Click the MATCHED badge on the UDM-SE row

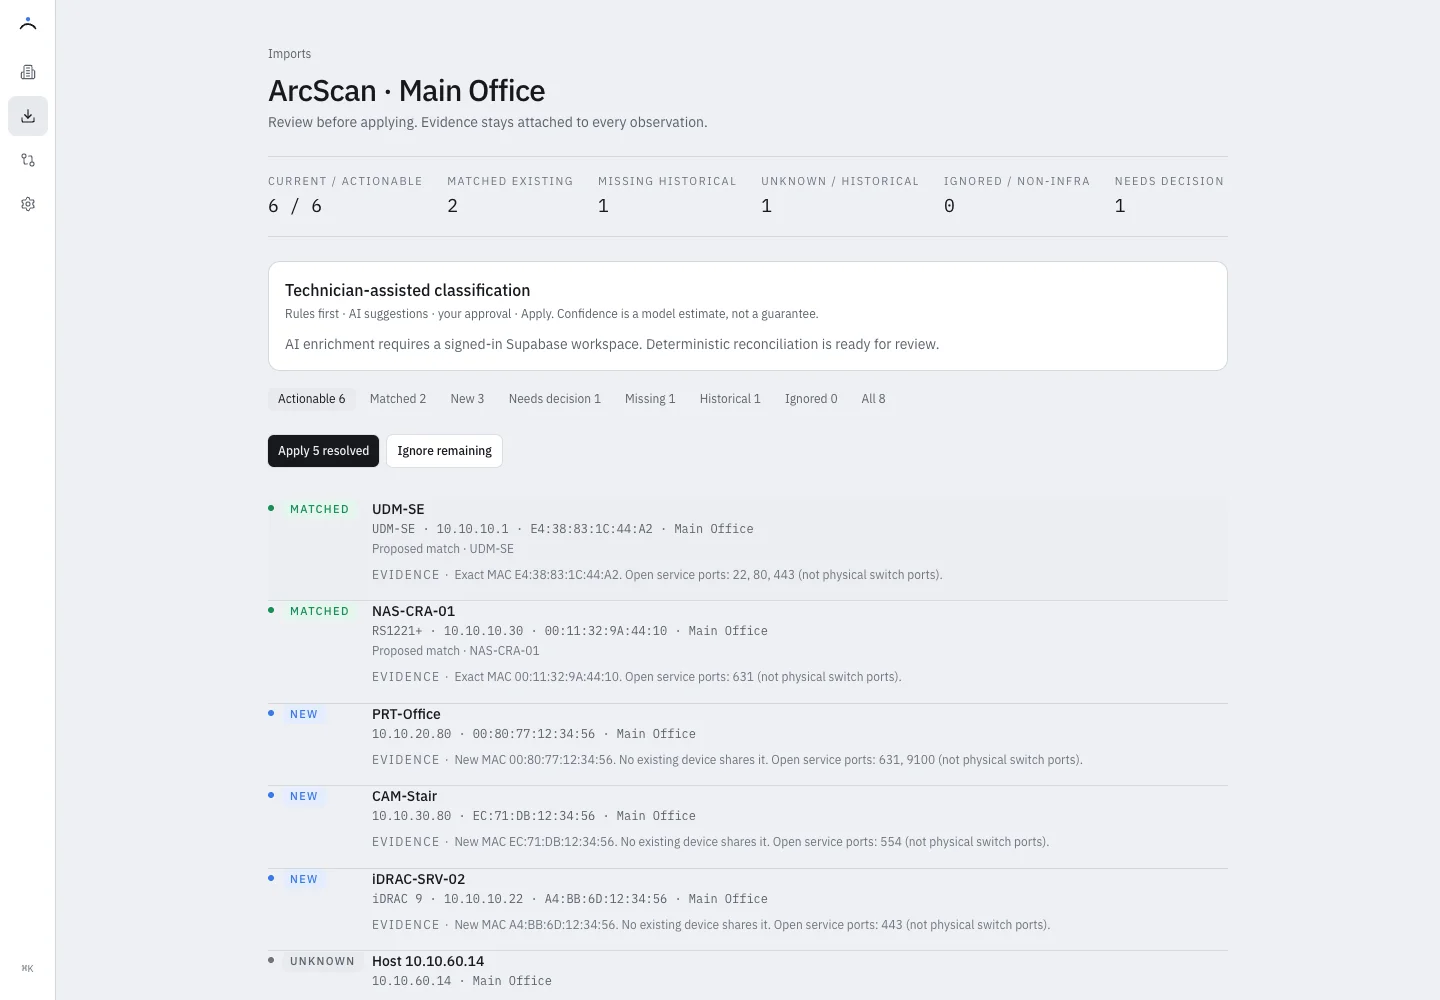[319, 509]
